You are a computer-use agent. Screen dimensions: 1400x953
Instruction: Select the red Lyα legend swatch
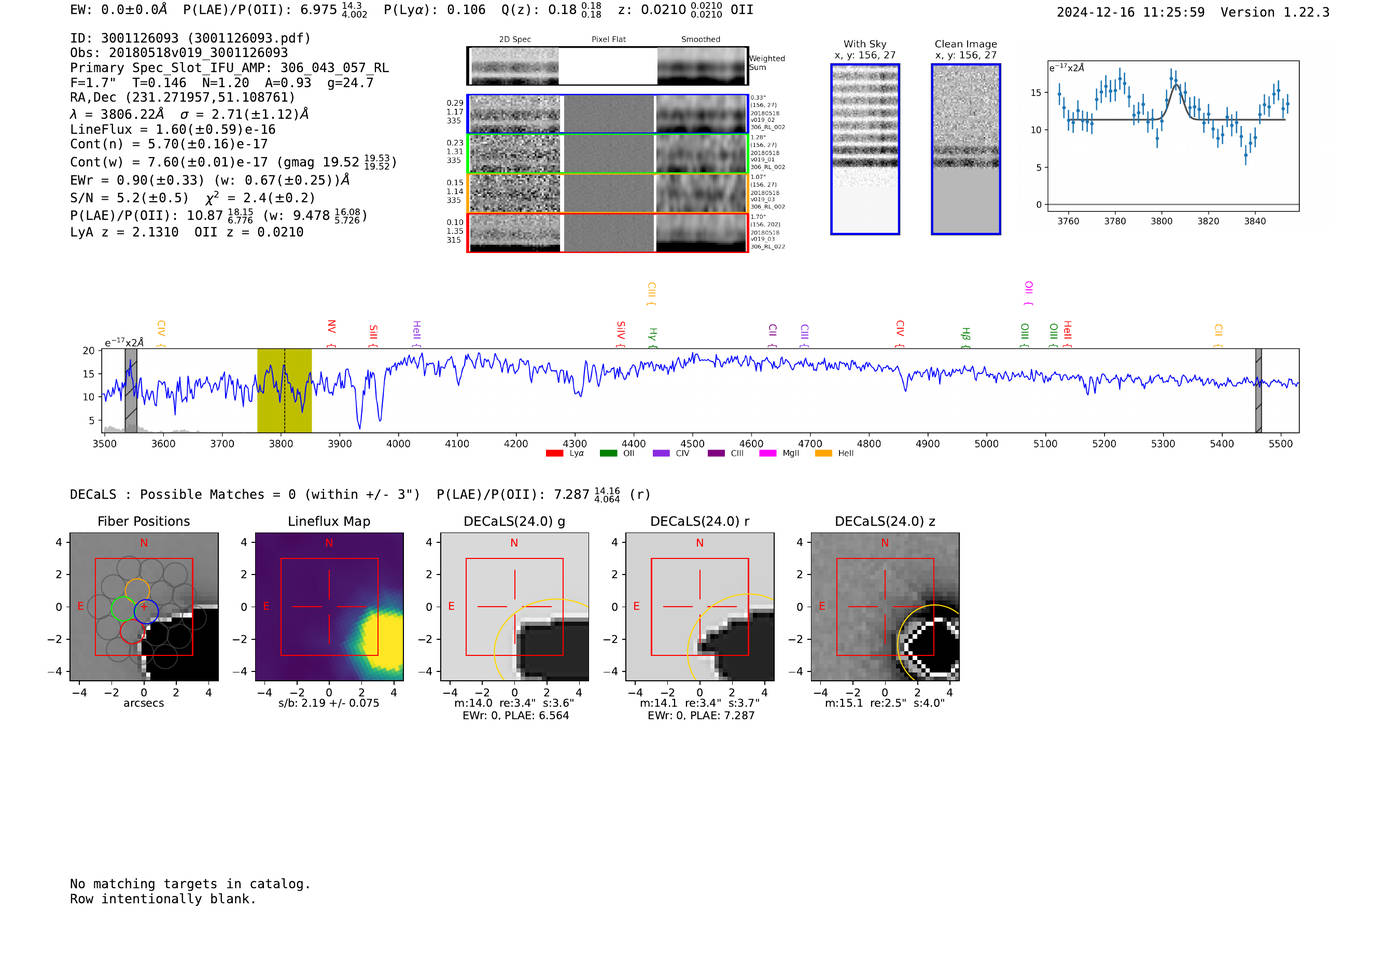click(x=554, y=454)
